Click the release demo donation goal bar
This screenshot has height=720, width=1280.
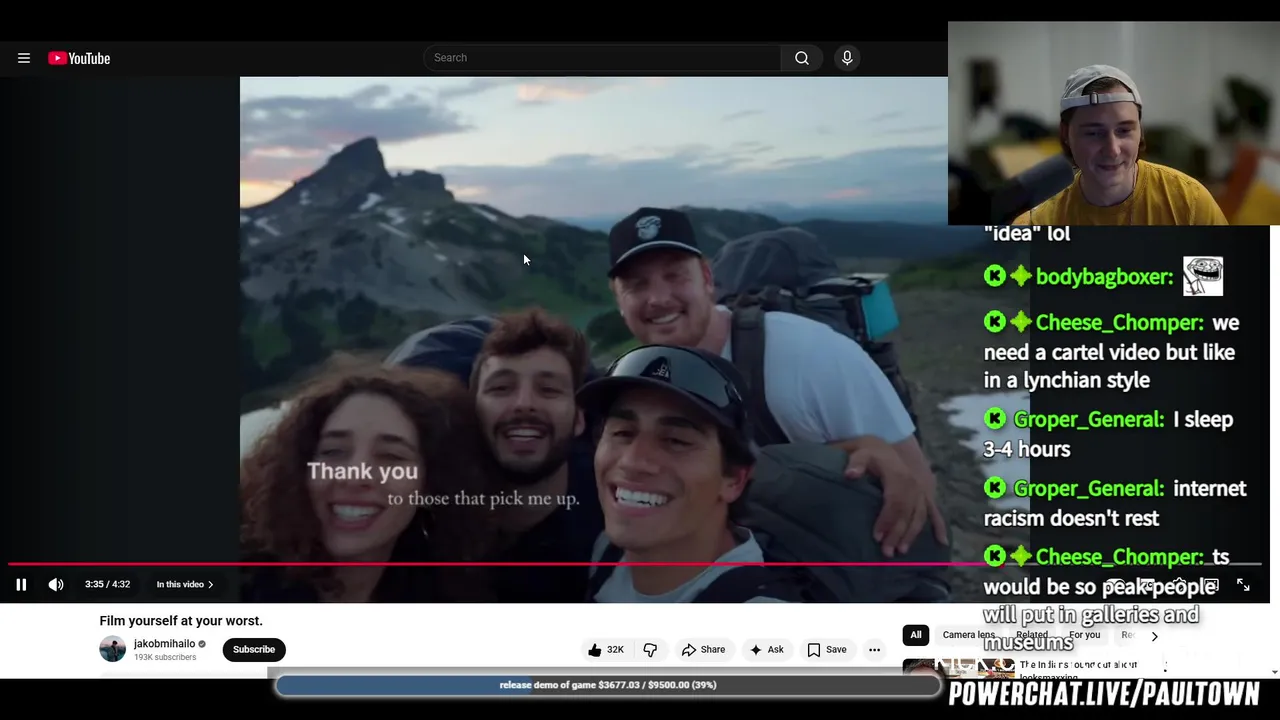pyautogui.click(x=608, y=685)
